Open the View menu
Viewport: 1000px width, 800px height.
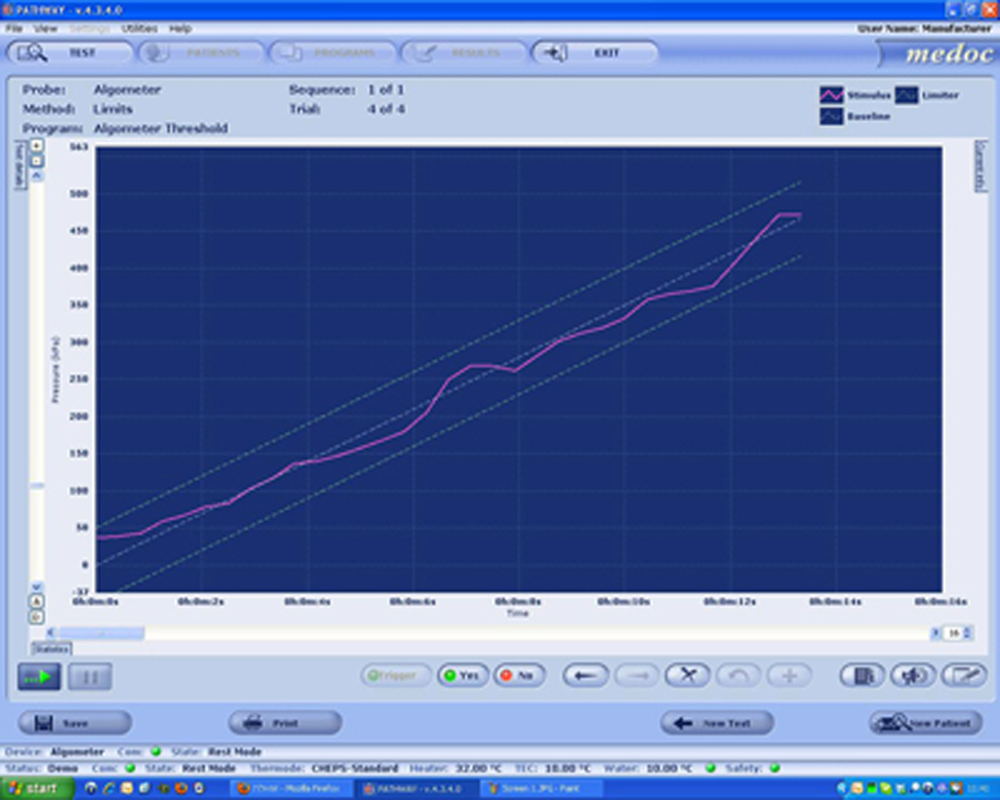coord(45,29)
